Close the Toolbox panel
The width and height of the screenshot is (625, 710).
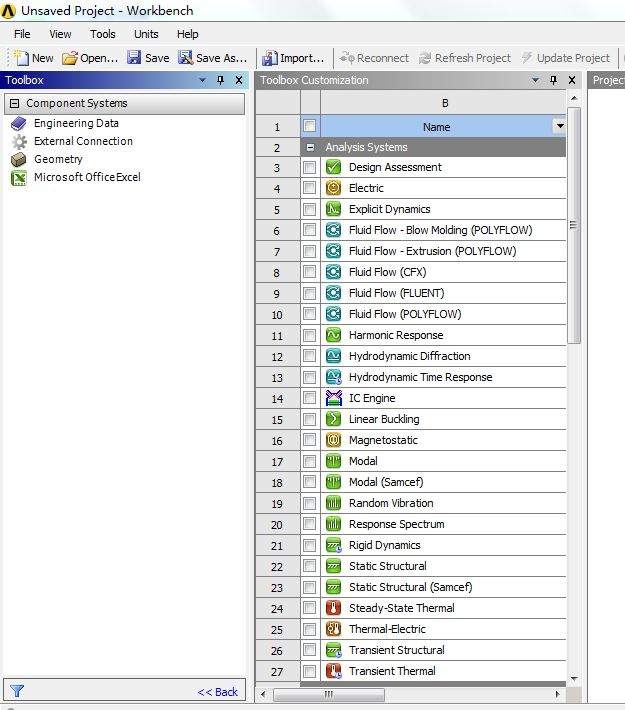click(x=239, y=80)
